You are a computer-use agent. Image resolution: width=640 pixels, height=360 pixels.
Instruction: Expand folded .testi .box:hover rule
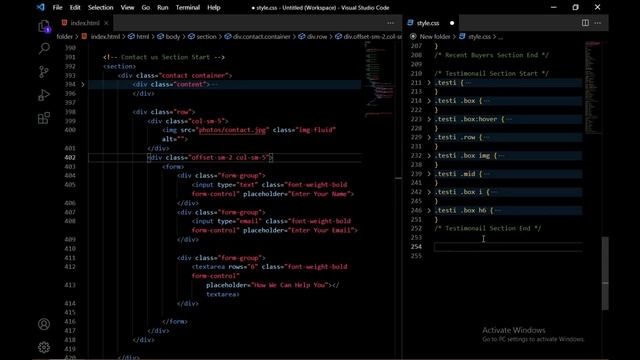coord(429,119)
